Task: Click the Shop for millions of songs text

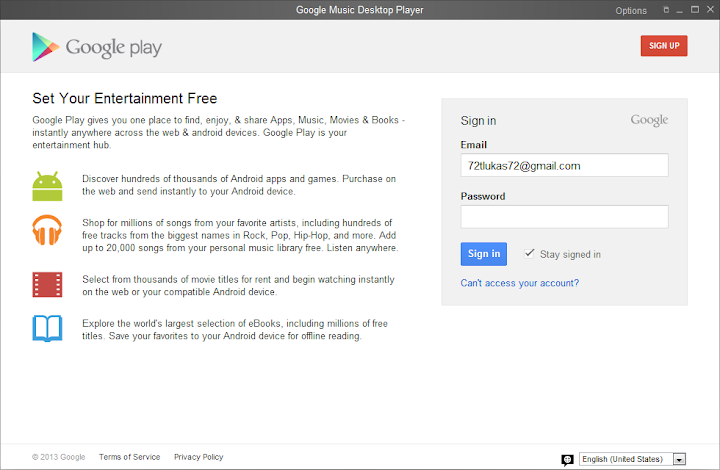Action: (240, 235)
